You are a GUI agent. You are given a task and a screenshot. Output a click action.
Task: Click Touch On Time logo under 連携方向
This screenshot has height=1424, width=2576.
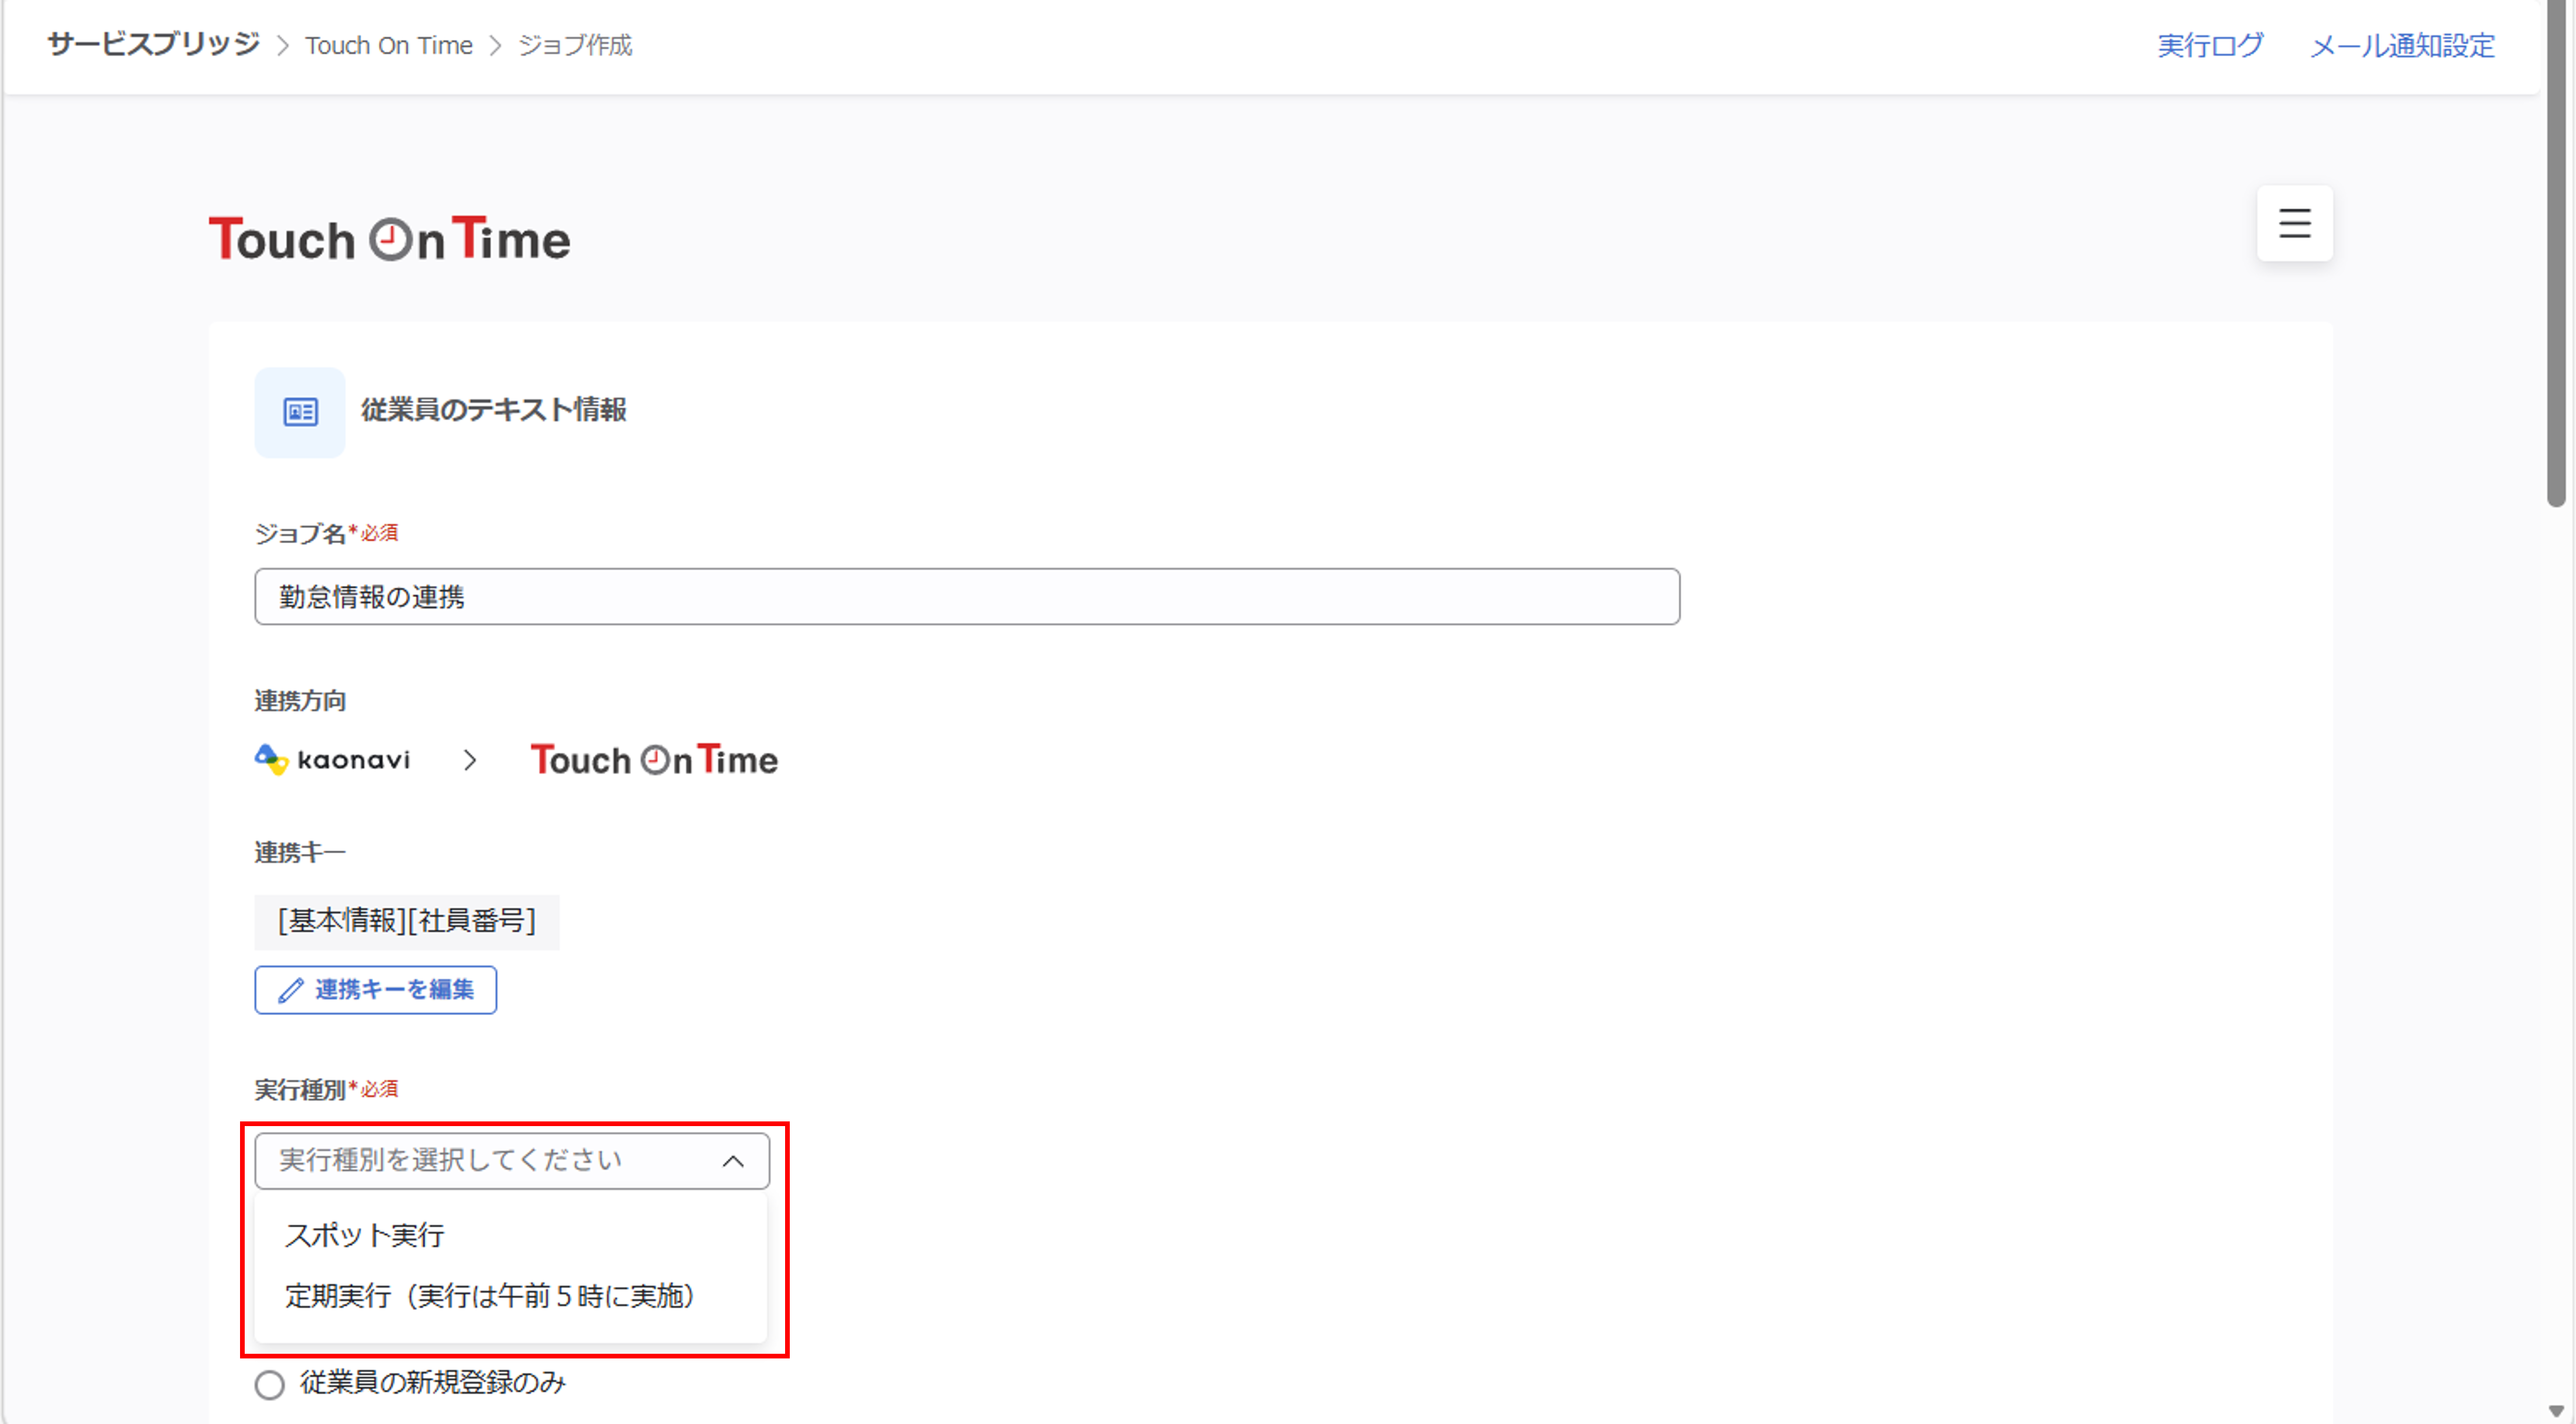(654, 760)
